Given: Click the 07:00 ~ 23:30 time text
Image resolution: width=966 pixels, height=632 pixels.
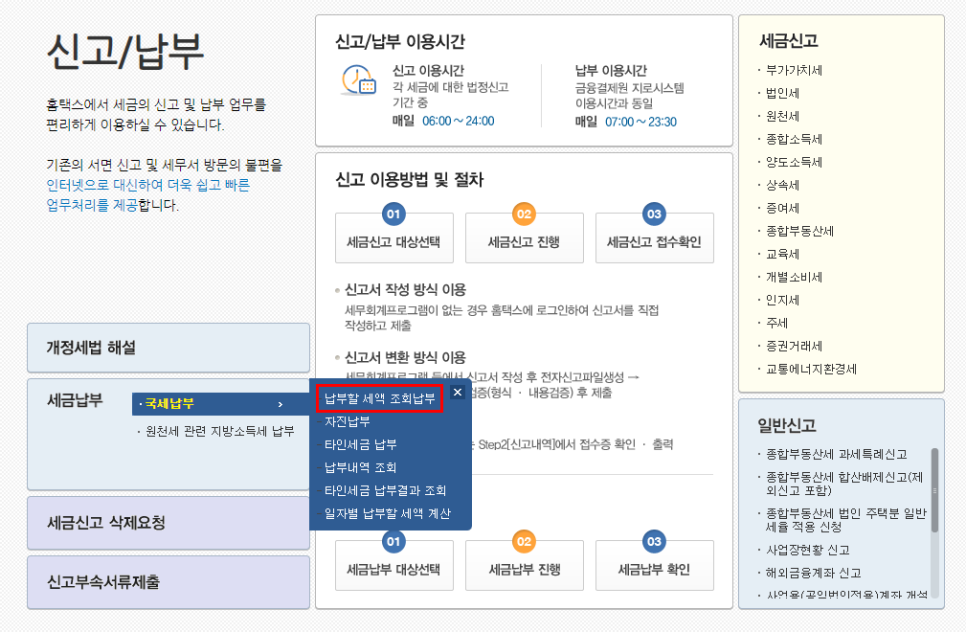Looking at the screenshot, I should (x=641, y=121).
